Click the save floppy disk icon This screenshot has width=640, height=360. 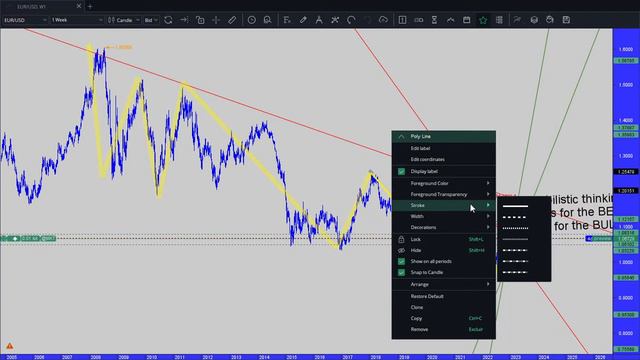pyautogui.click(x=566, y=20)
